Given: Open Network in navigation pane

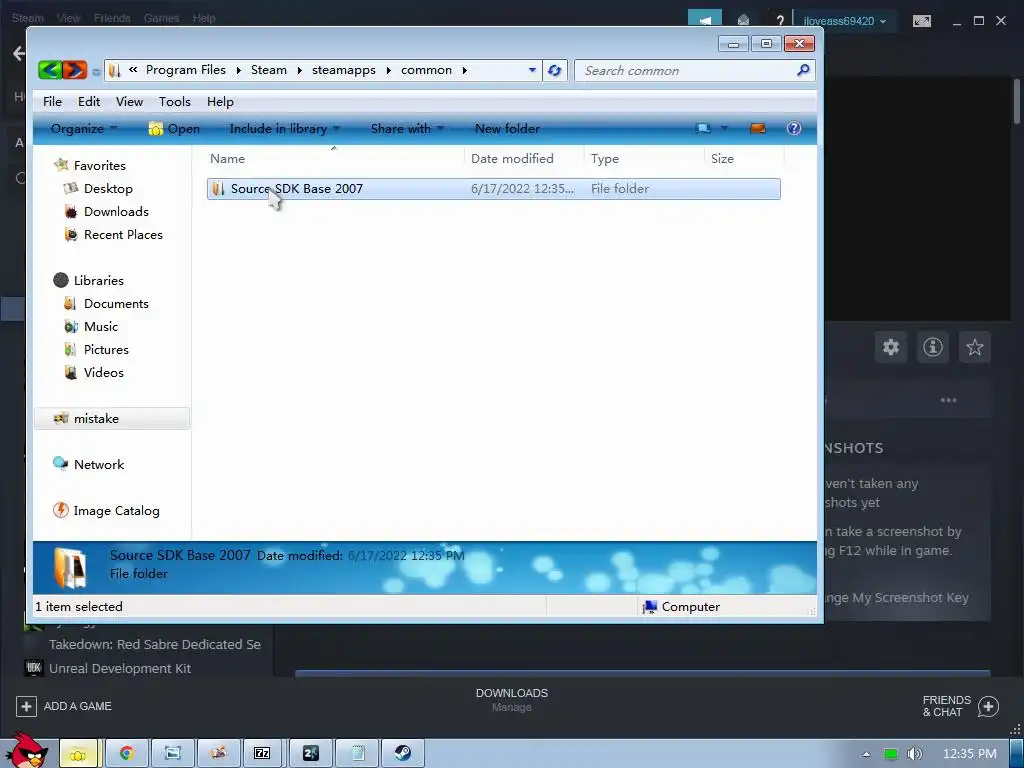Looking at the screenshot, I should click(99, 464).
